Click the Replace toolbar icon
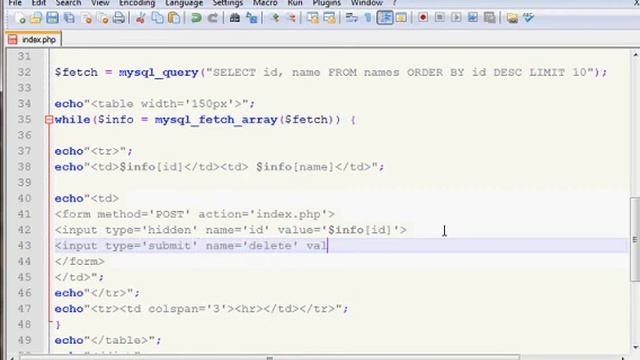Screen dimensions: 640x360 coord(252,18)
